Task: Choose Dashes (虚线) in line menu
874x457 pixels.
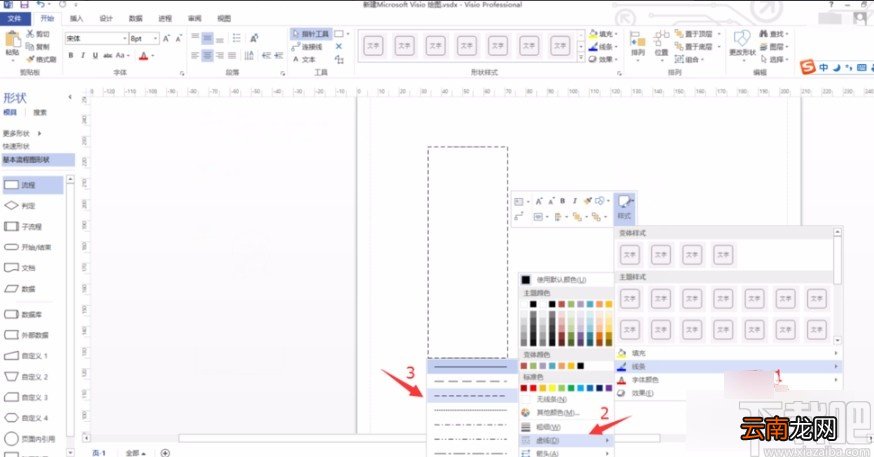Action: [566, 440]
